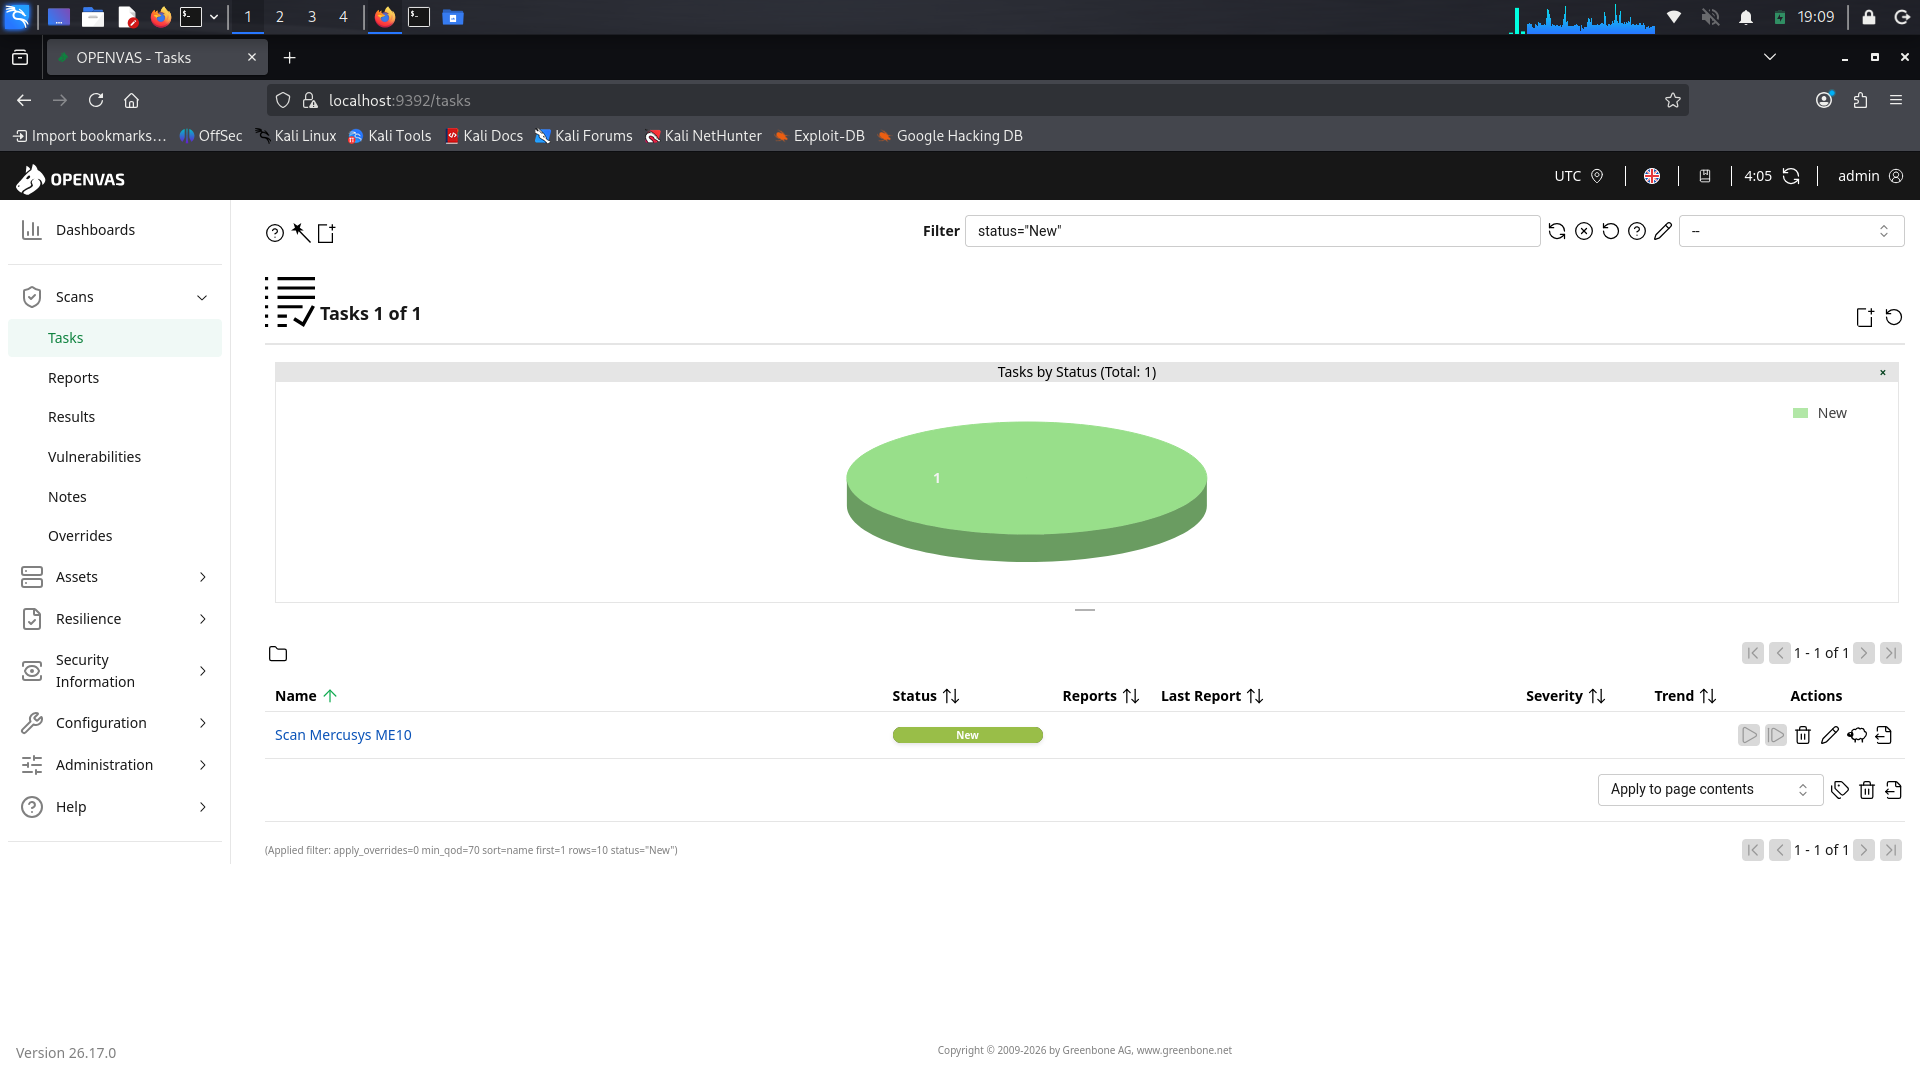Export the Scan Mercusys ME10 task
Image resolution: width=1920 pixels, height=1080 pixels.
click(x=1884, y=735)
